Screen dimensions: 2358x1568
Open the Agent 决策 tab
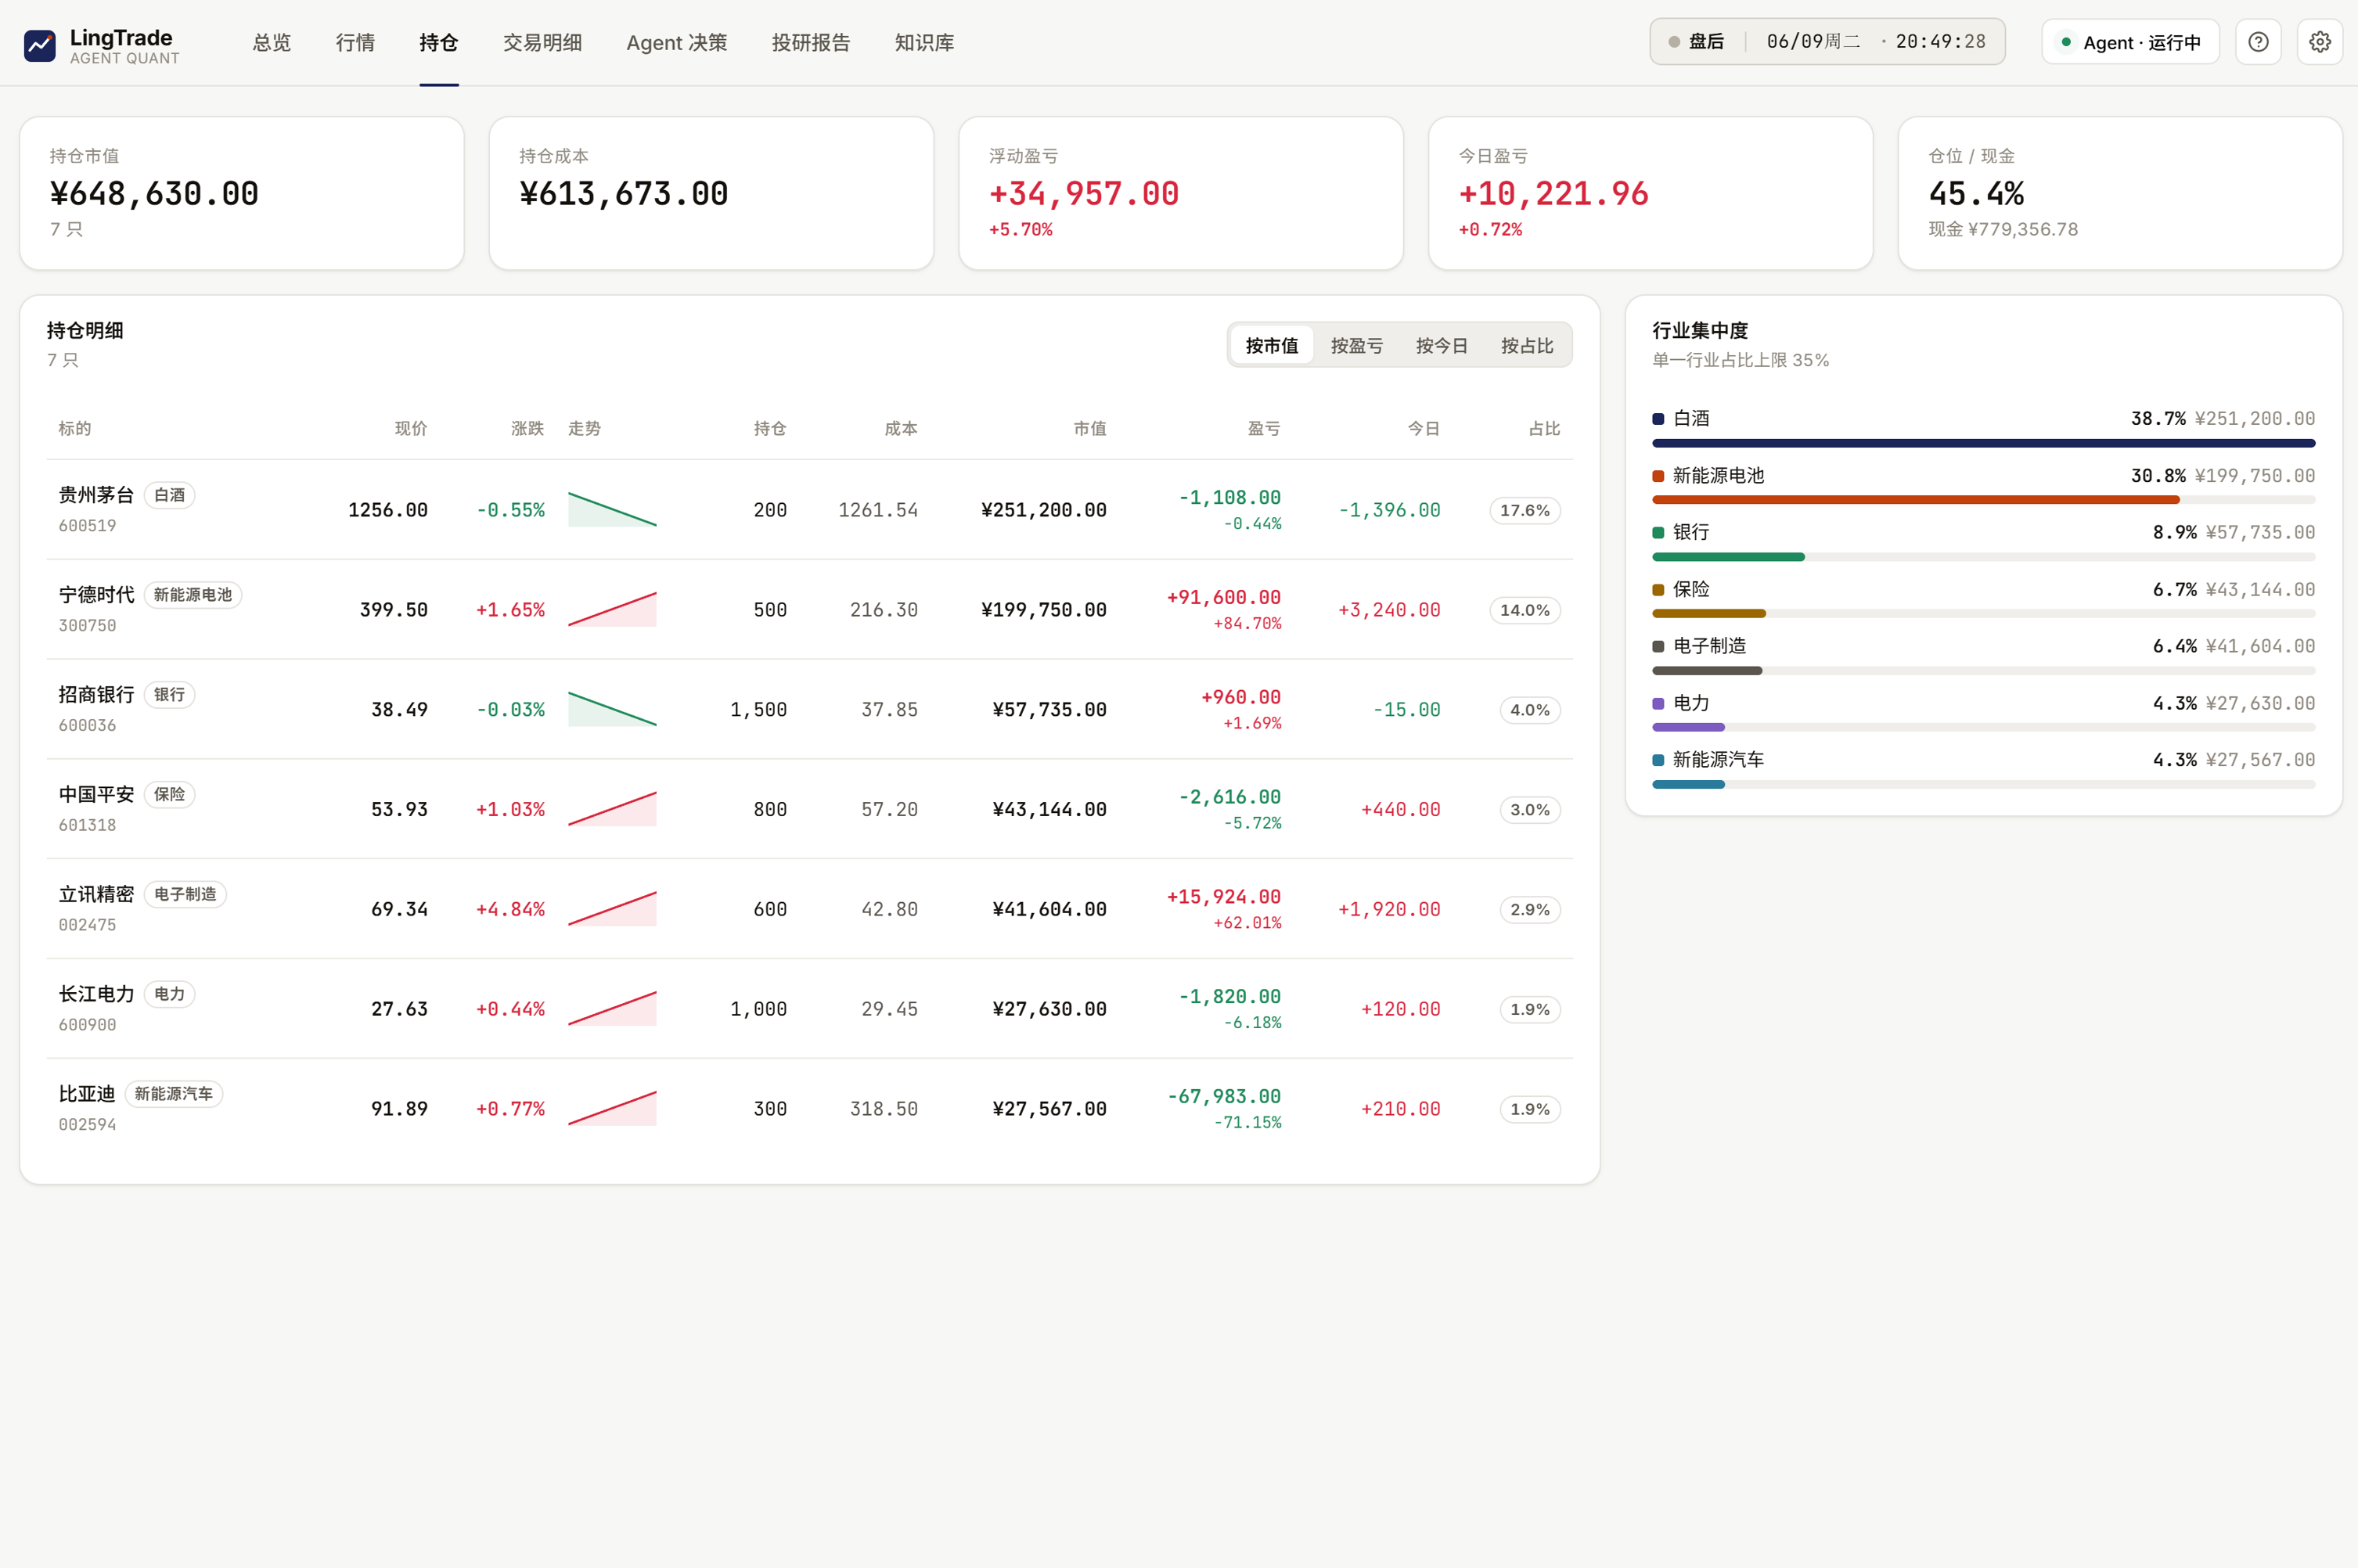[x=677, y=43]
